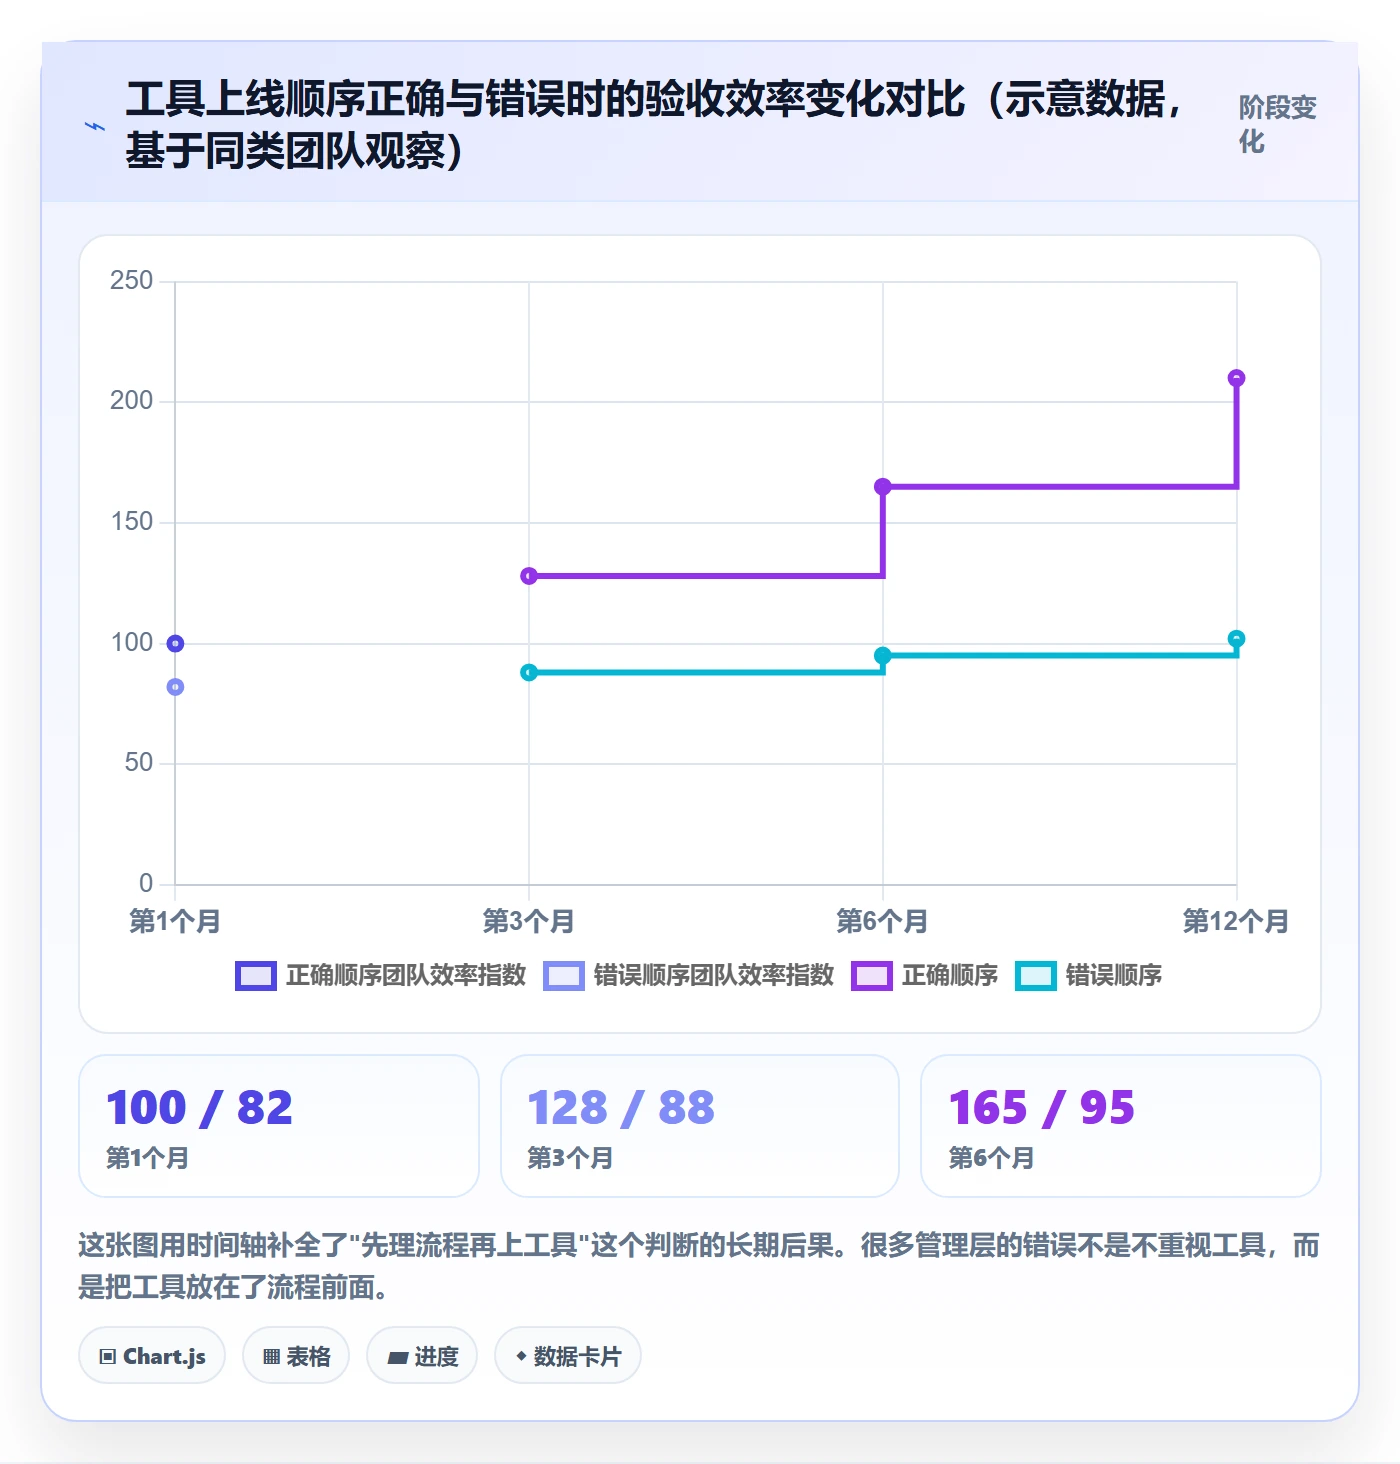Open the 100 / 82 第1个月 data card
The width and height of the screenshot is (1400, 1464).
coord(279,1126)
